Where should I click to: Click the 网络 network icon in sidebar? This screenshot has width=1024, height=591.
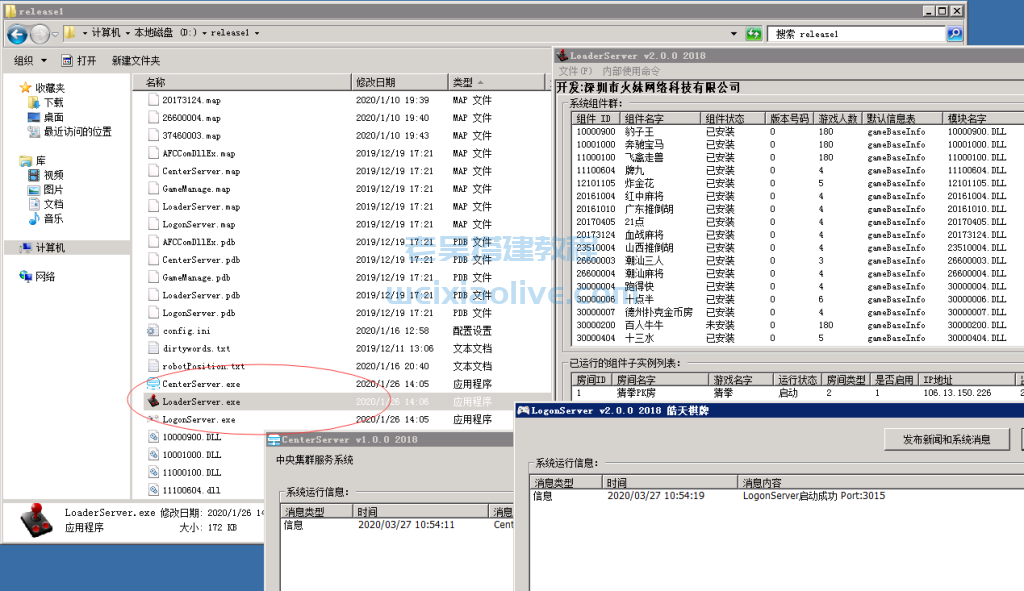(x=25, y=276)
